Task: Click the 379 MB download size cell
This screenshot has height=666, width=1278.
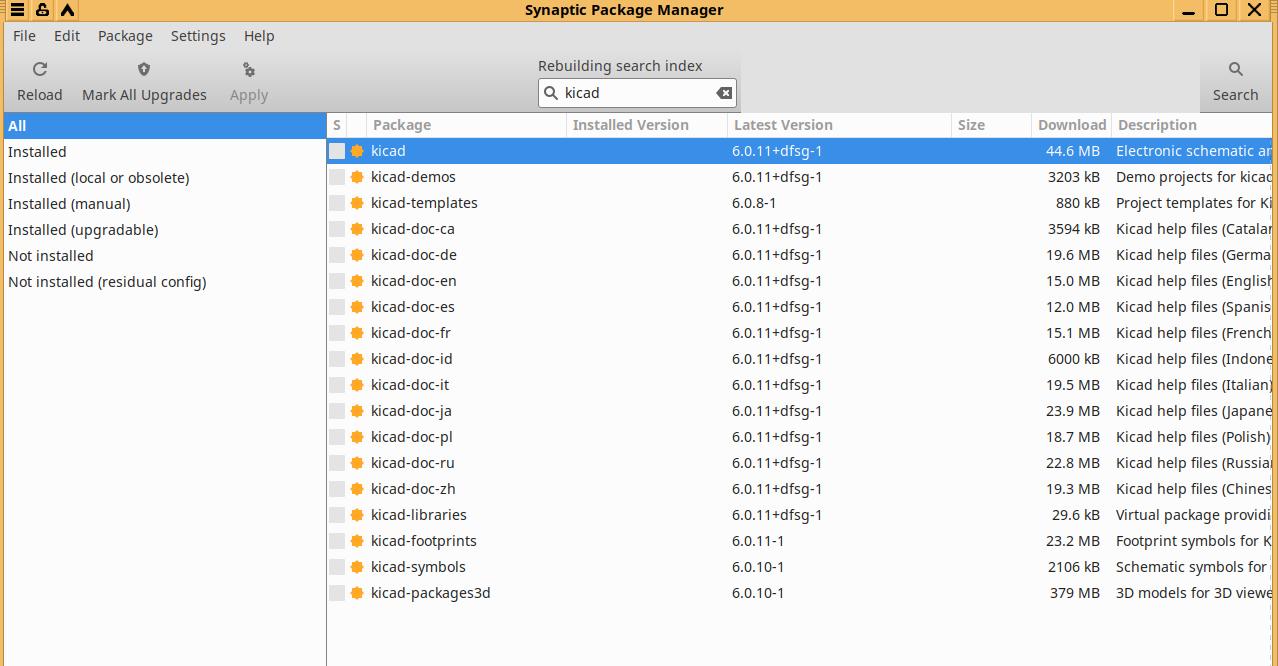Action: (x=1075, y=593)
